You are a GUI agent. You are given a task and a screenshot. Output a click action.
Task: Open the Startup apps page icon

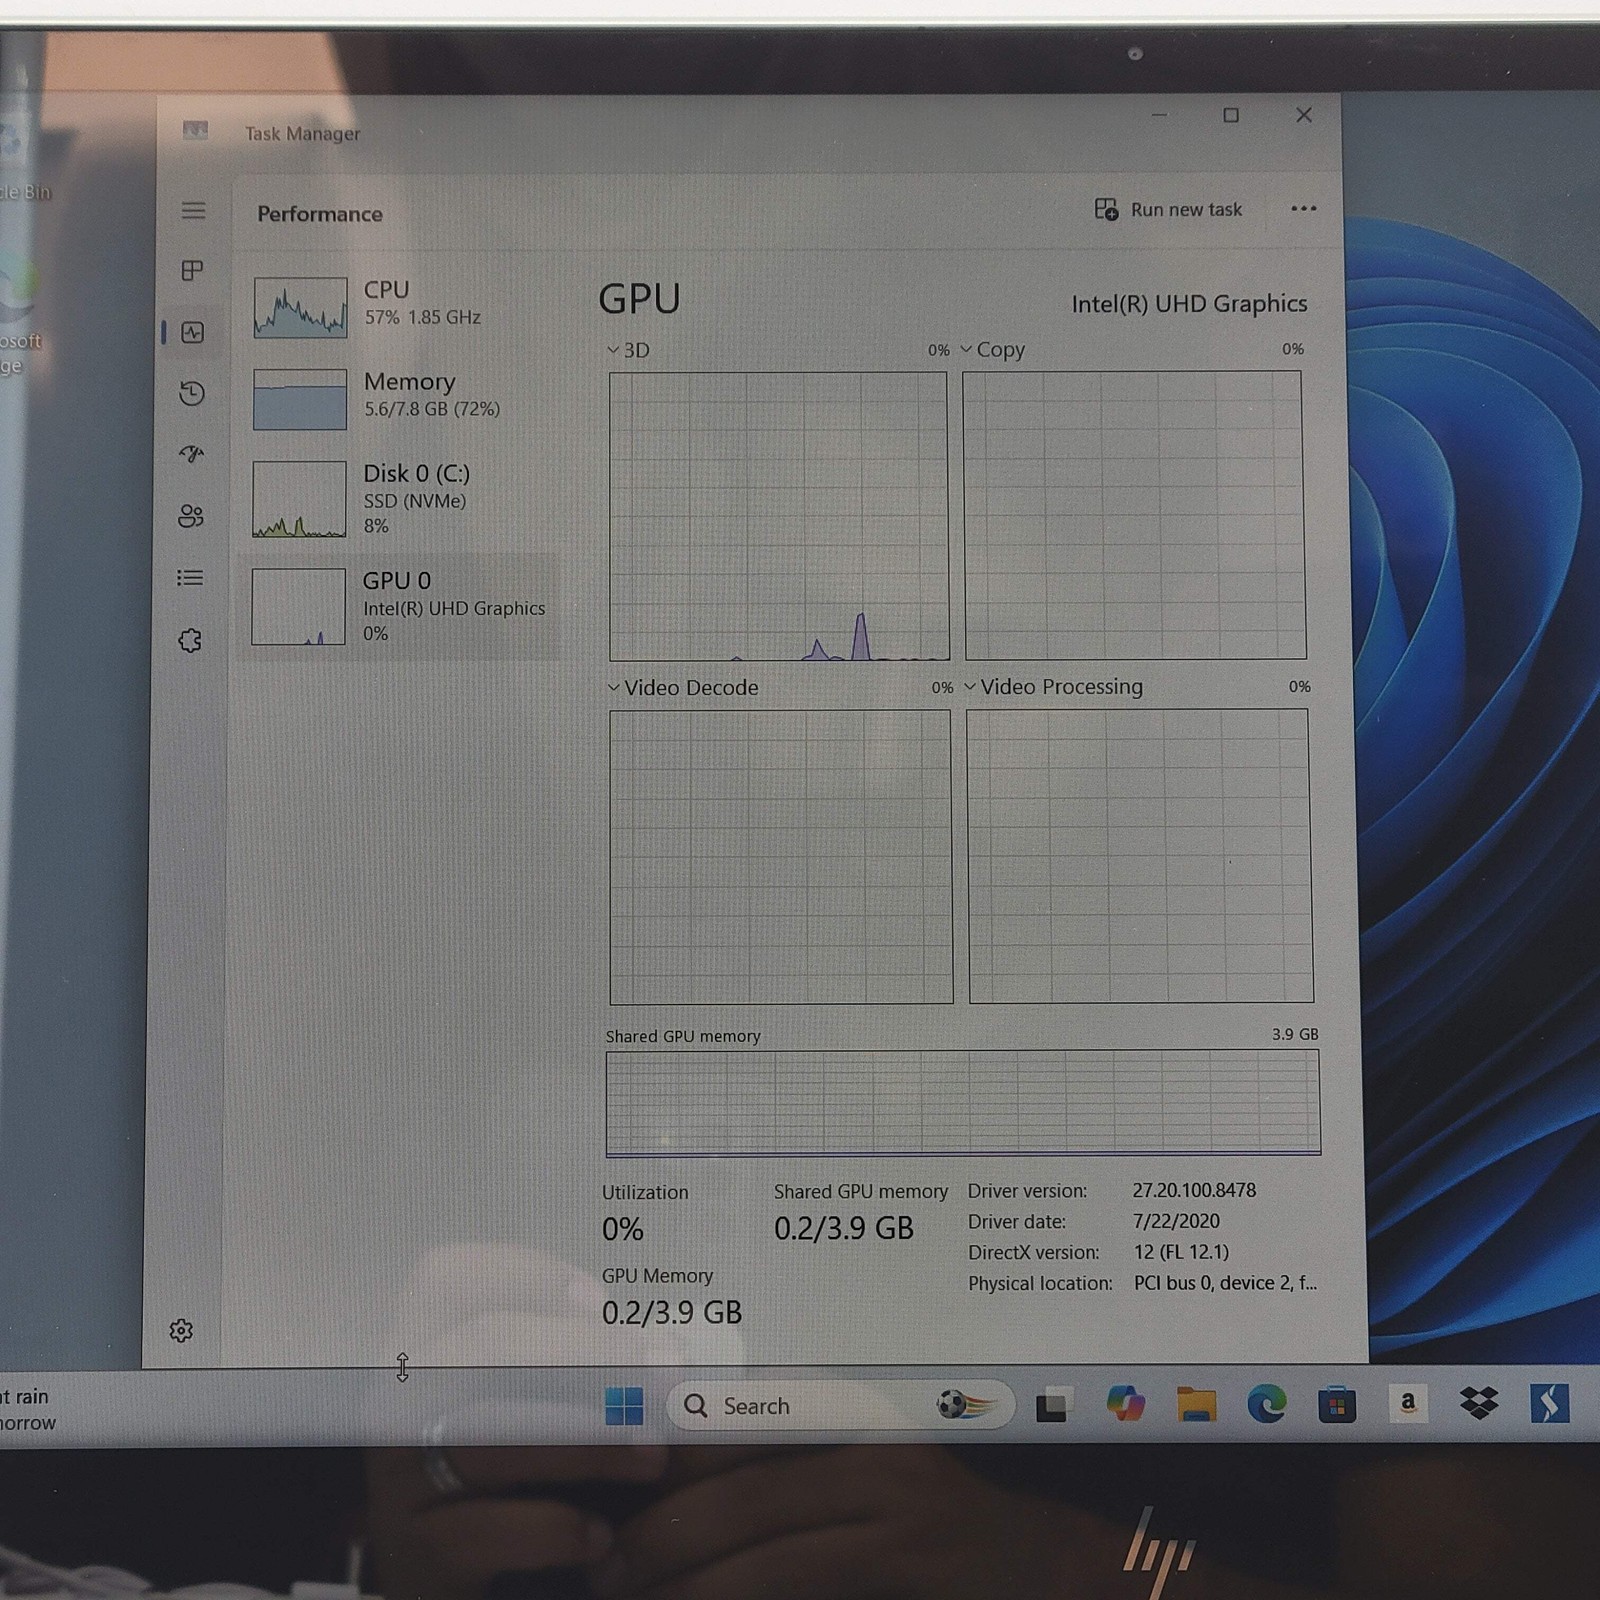191,455
